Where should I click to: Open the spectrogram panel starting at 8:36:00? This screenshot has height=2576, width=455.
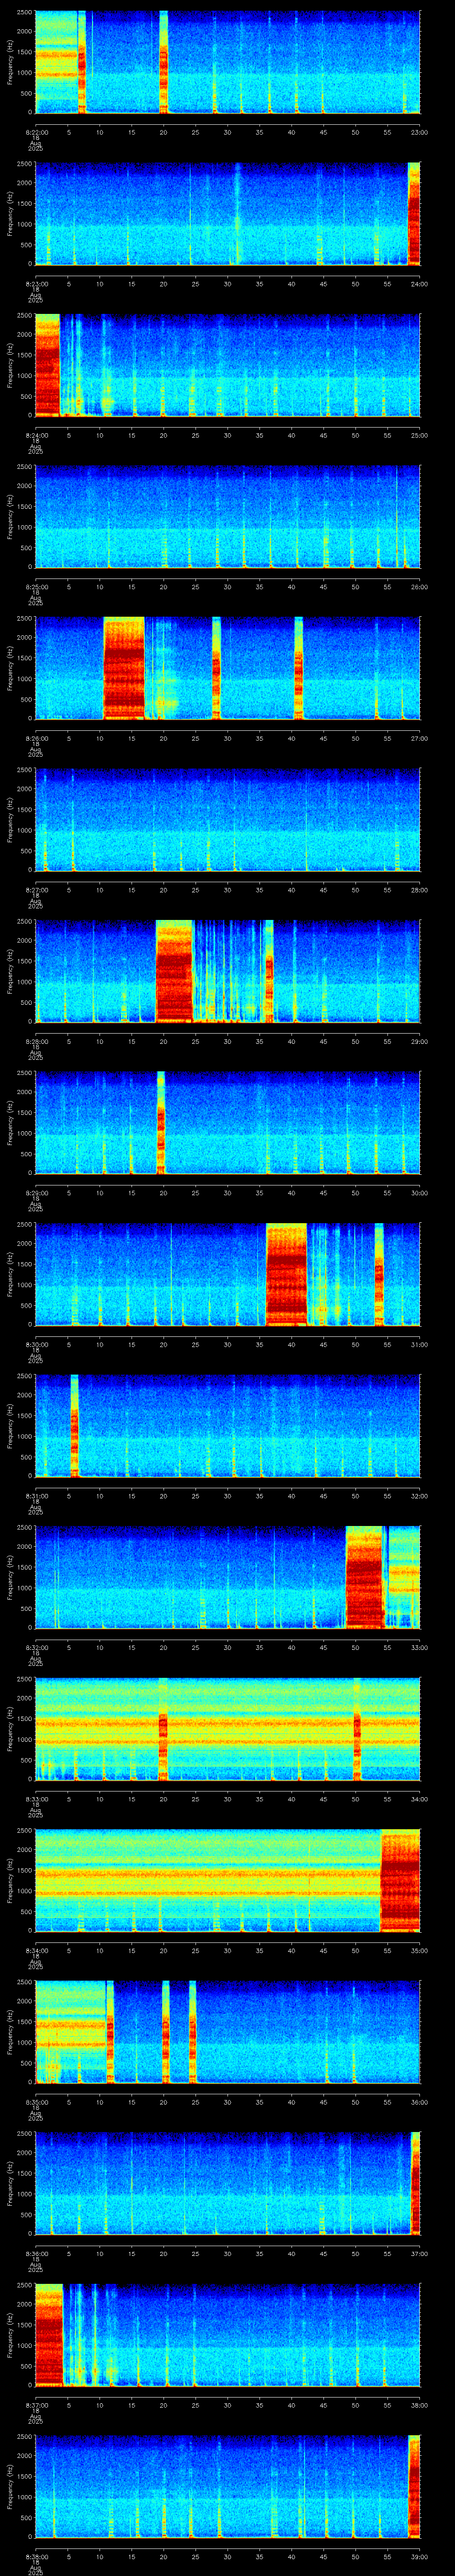point(227,2183)
